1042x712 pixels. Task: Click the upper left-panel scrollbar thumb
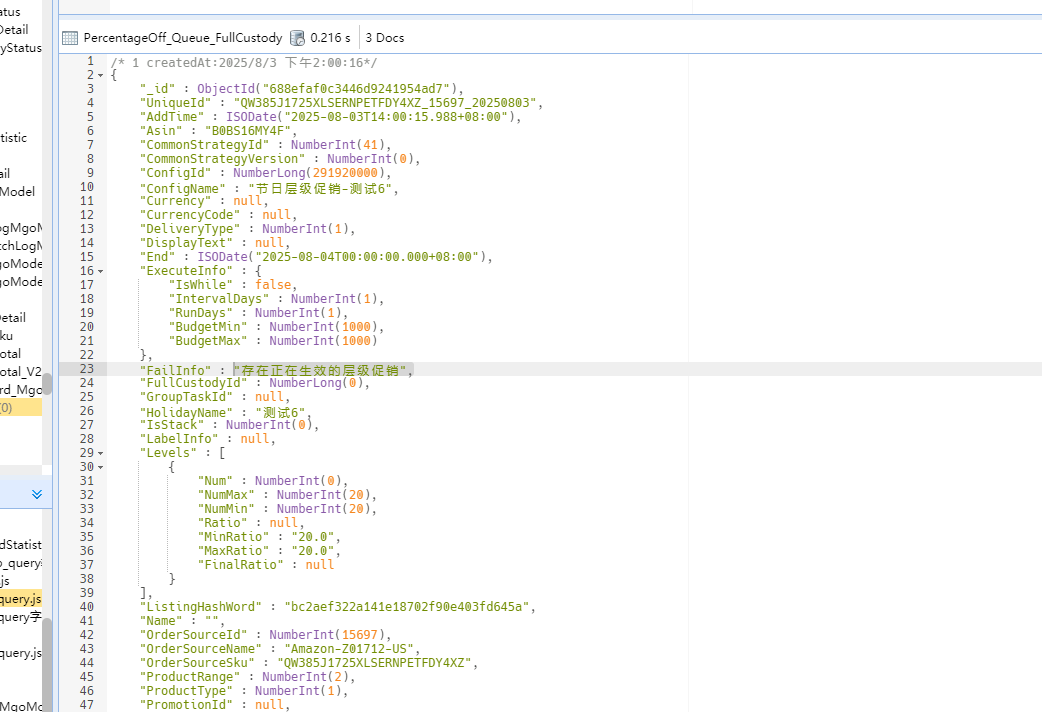47,384
